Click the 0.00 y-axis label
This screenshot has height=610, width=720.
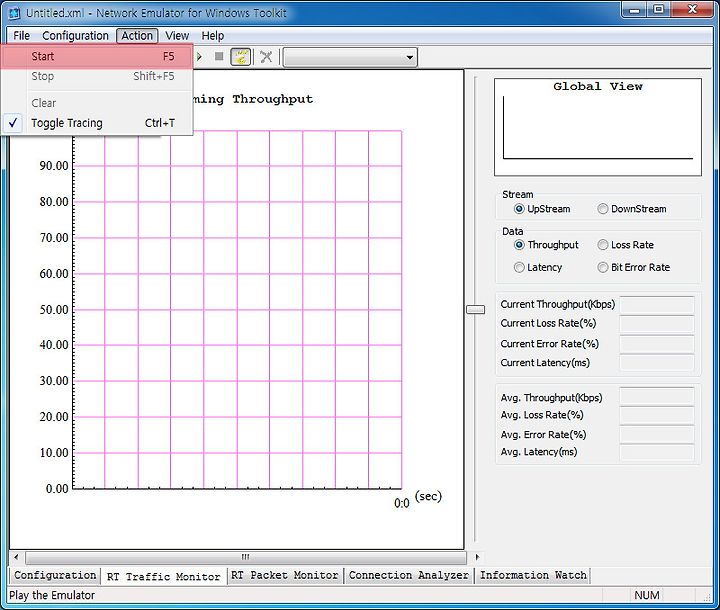(57, 489)
